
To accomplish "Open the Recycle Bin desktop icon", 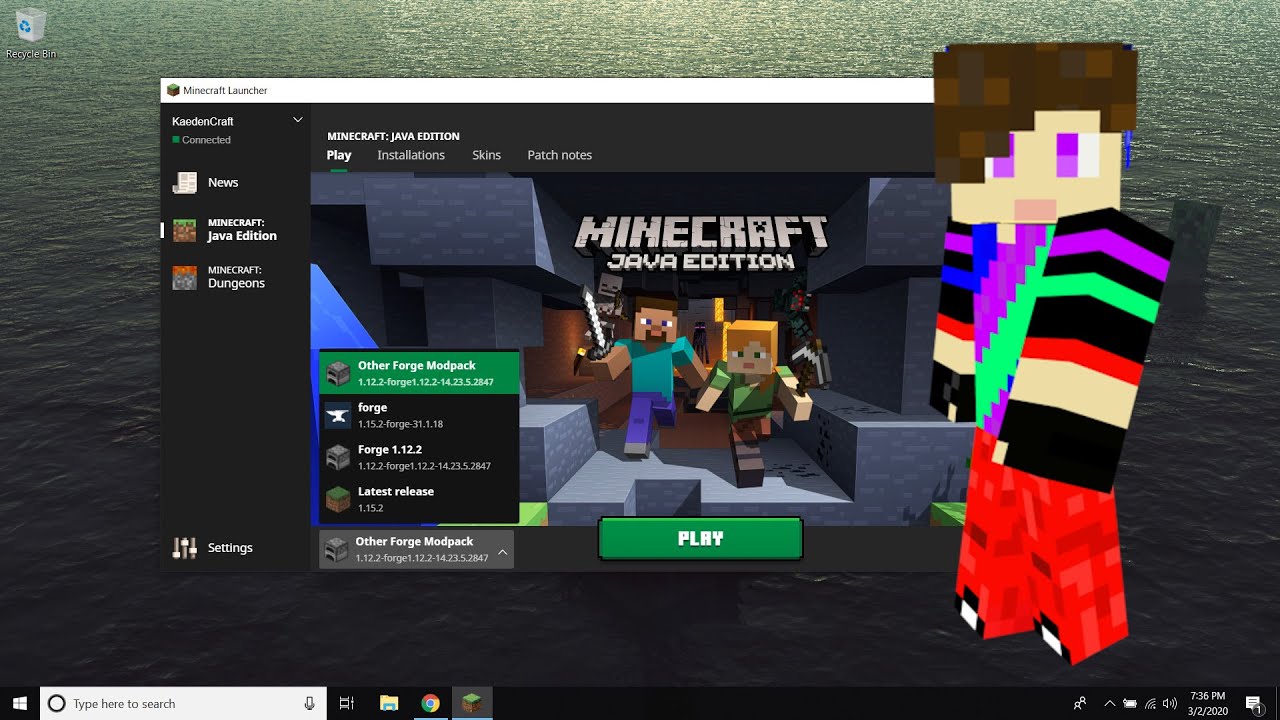I will [x=31, y=33].
